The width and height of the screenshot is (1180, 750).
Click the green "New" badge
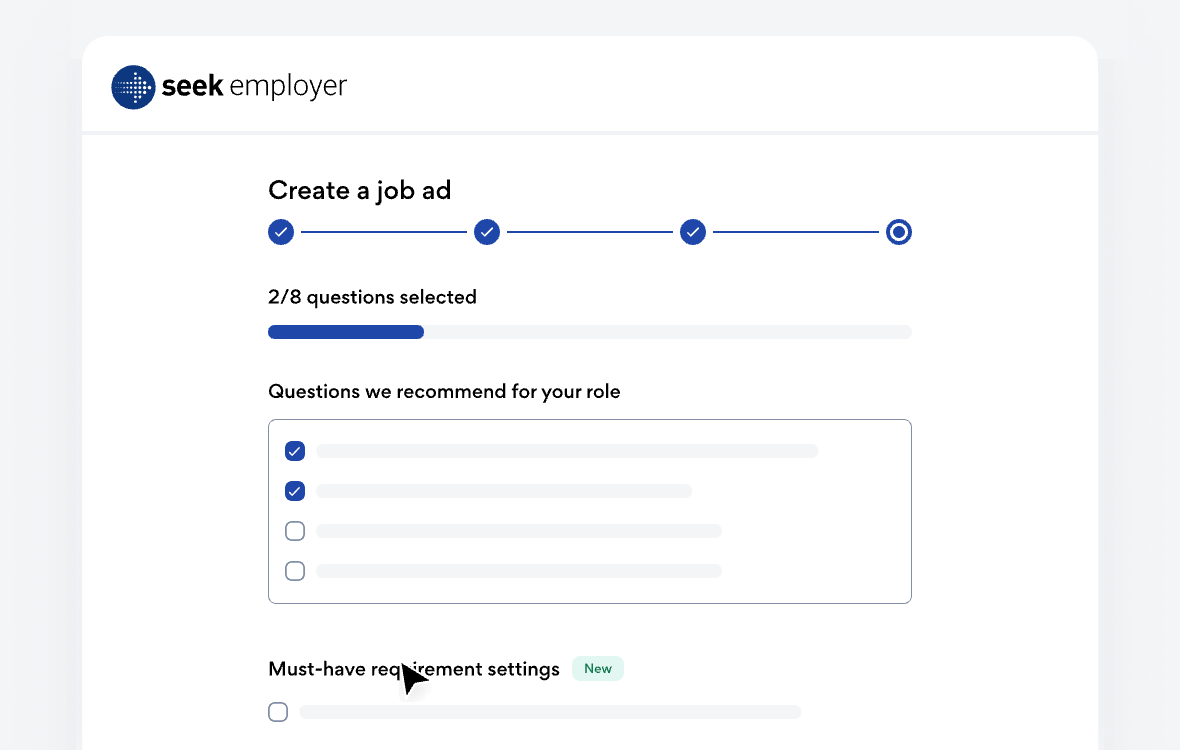click(598, 669)
